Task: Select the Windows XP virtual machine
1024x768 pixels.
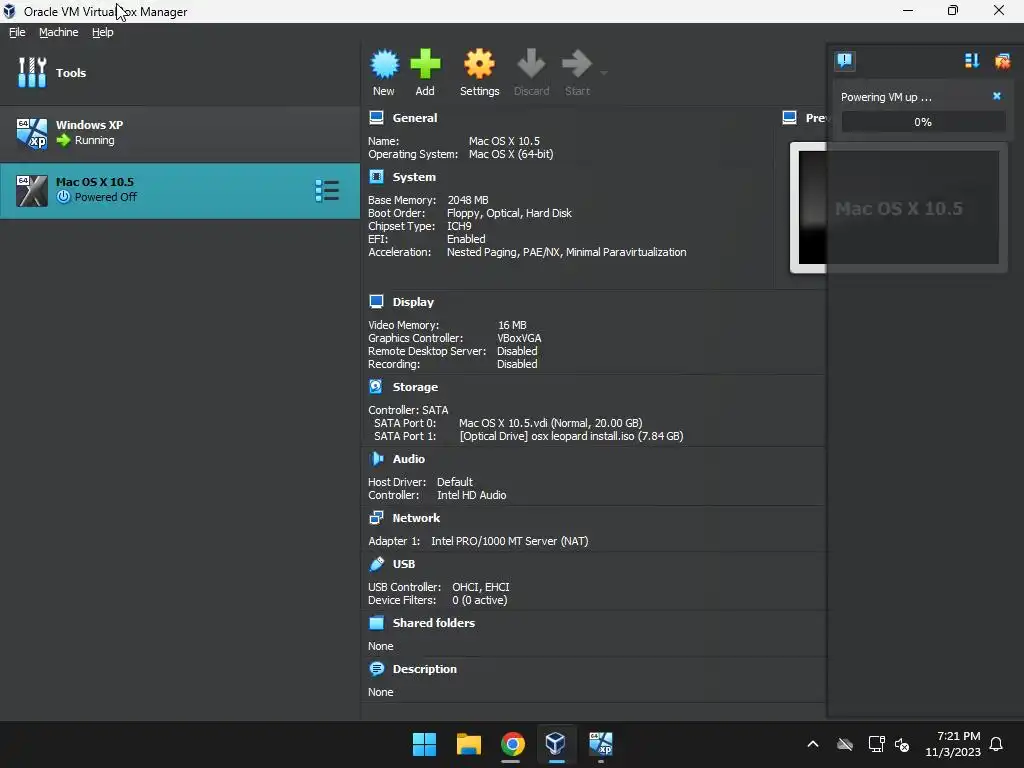Action: click(x=180, y=133)
